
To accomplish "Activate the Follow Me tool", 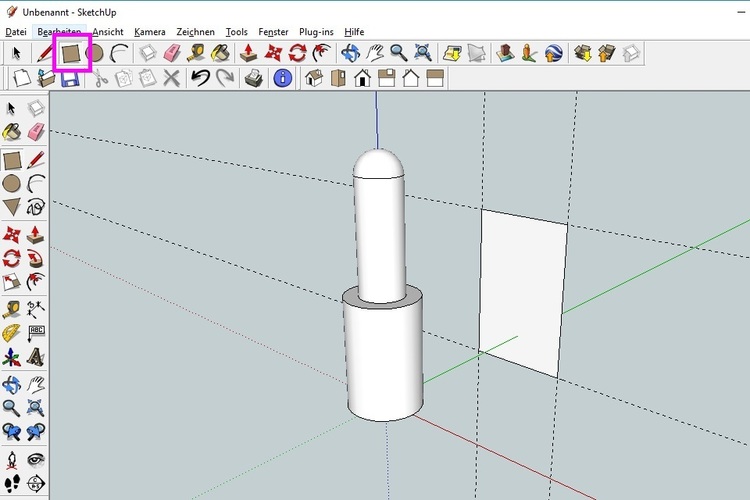I will [x=36, y=259].
